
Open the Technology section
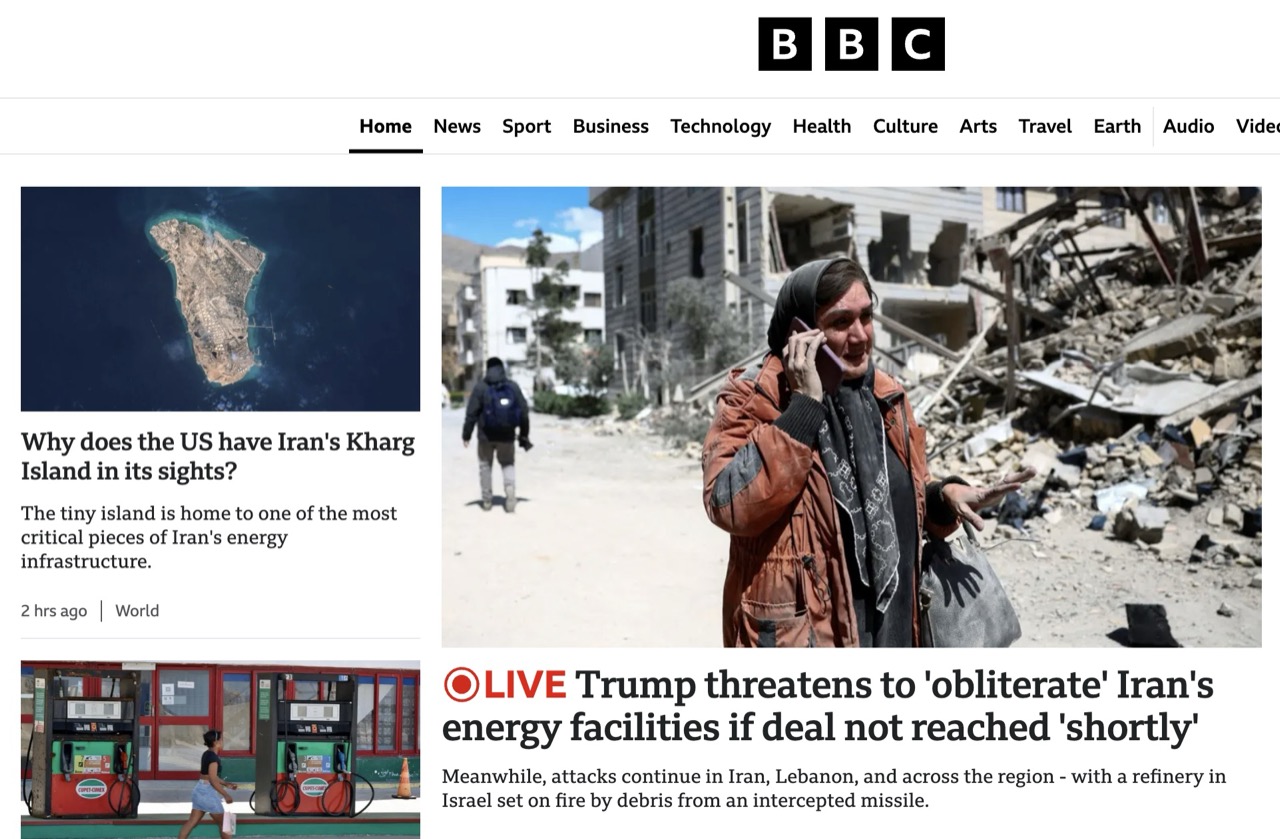(720, 126)
